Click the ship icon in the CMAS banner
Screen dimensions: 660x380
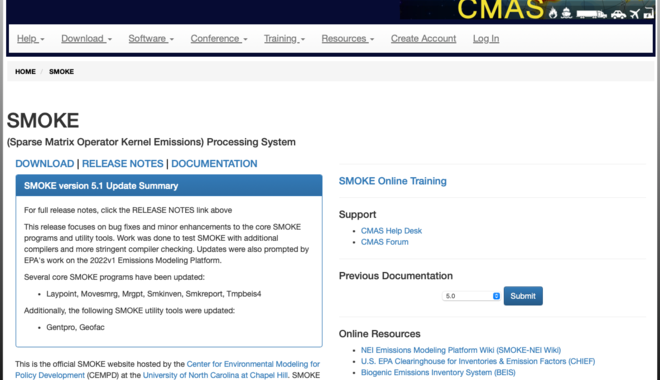(x=567, y=13)
